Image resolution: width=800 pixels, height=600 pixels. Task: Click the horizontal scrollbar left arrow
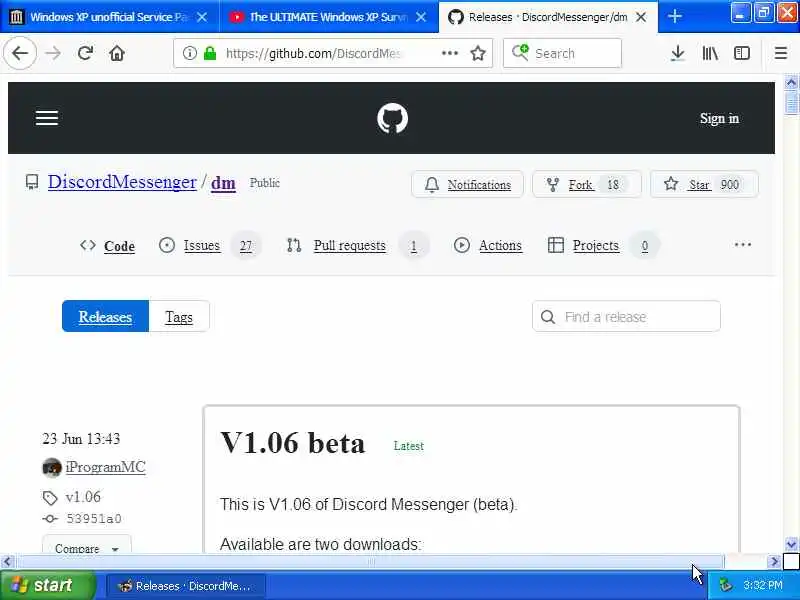point(7,562)
